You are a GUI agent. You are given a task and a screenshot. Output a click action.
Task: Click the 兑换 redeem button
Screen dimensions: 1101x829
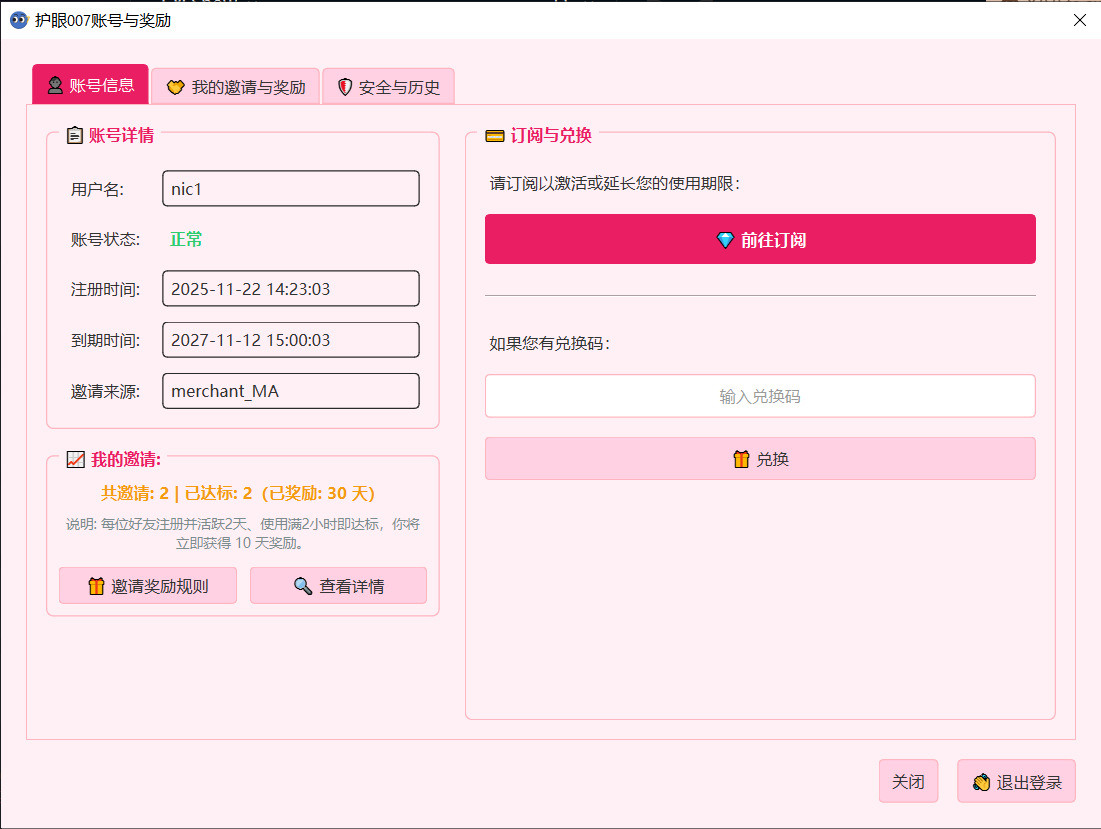click(760, 458)
